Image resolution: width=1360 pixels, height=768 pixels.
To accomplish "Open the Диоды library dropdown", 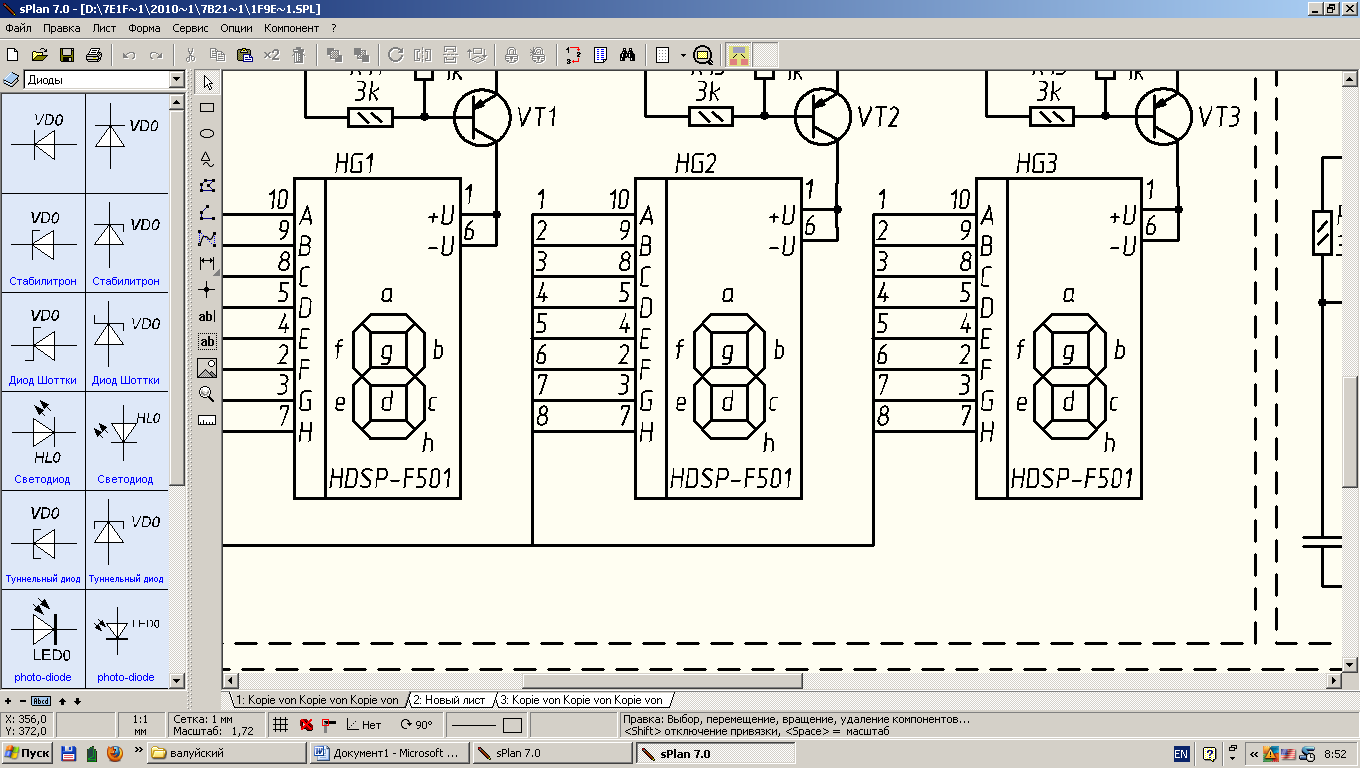I will point(177,80).
